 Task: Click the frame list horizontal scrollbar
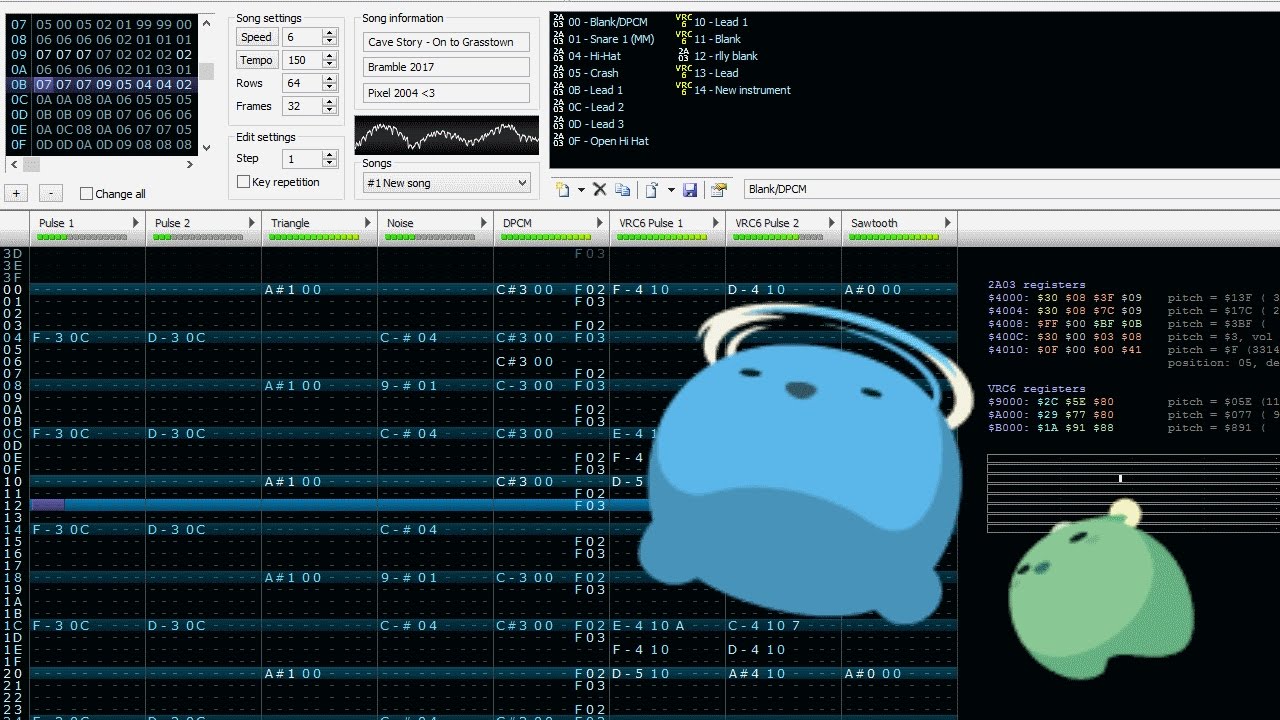pyautogui.click(x=103, y=163)
